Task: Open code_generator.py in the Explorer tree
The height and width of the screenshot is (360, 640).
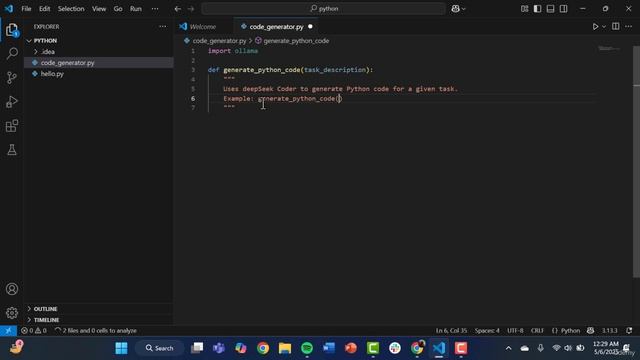Action: pos(67,63)
